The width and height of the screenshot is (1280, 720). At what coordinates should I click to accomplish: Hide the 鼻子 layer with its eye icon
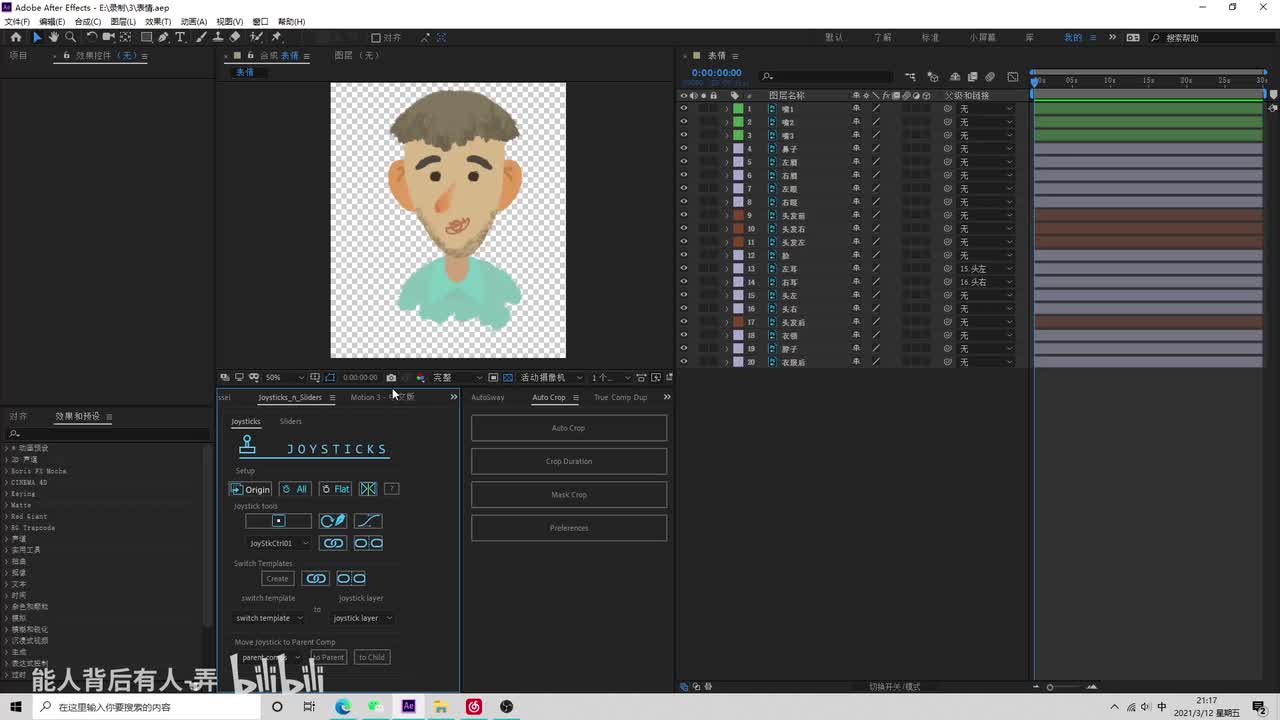tap(684, 149)
